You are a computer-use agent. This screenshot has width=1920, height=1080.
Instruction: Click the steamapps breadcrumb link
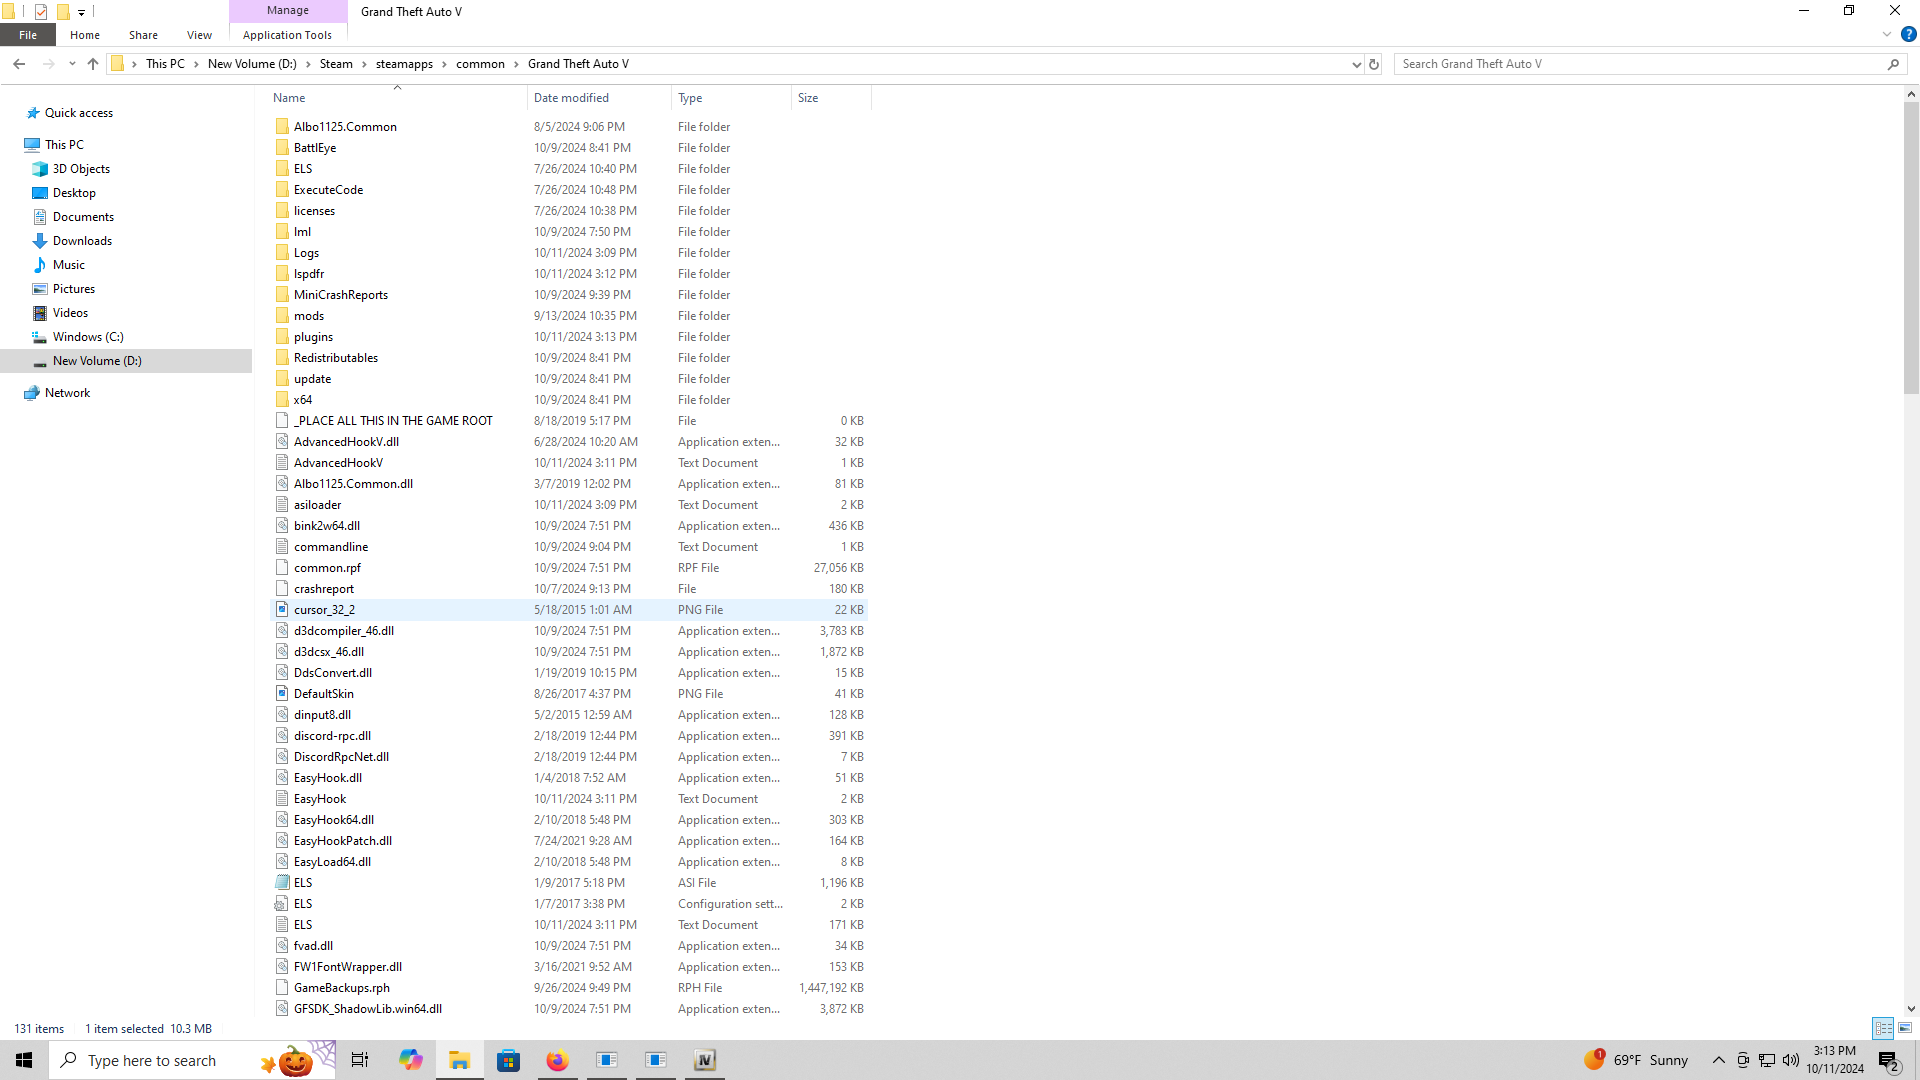click(404, 64)
